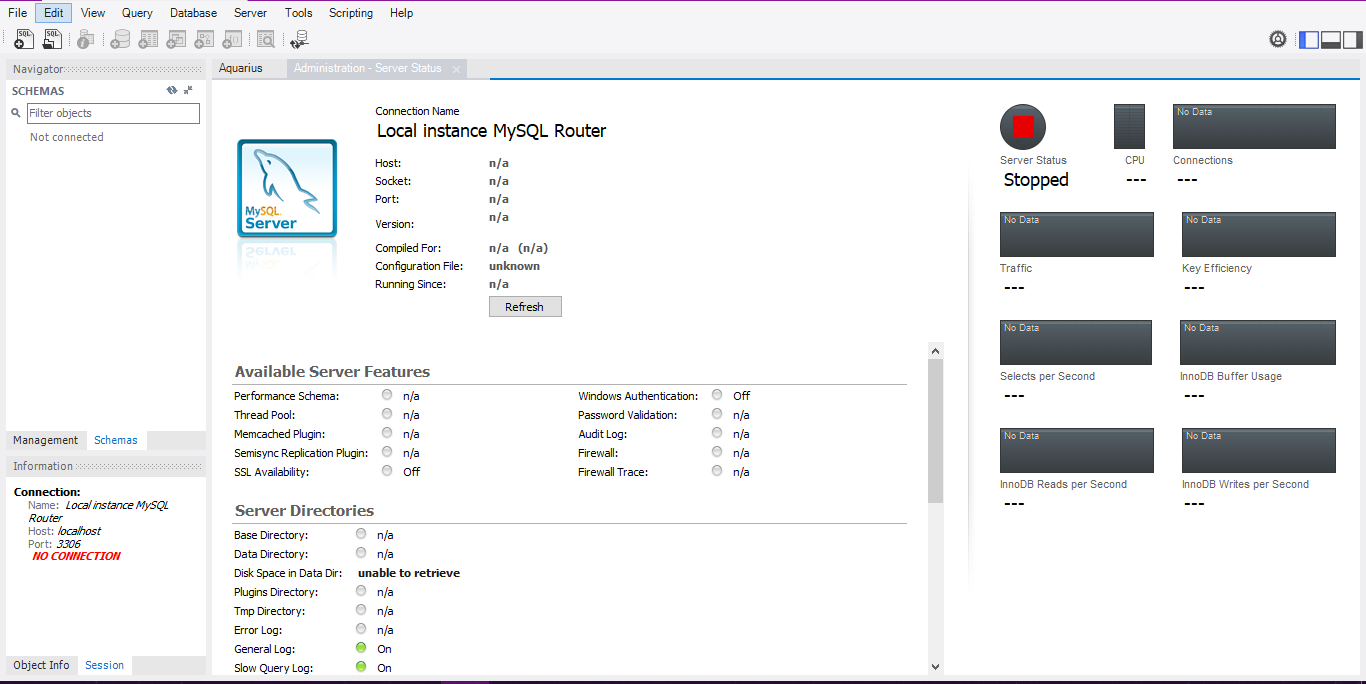The height and width of the screenshot is (684, 1366).
Task: Click the scrollbar up arrow
Action: click(936, 350)
